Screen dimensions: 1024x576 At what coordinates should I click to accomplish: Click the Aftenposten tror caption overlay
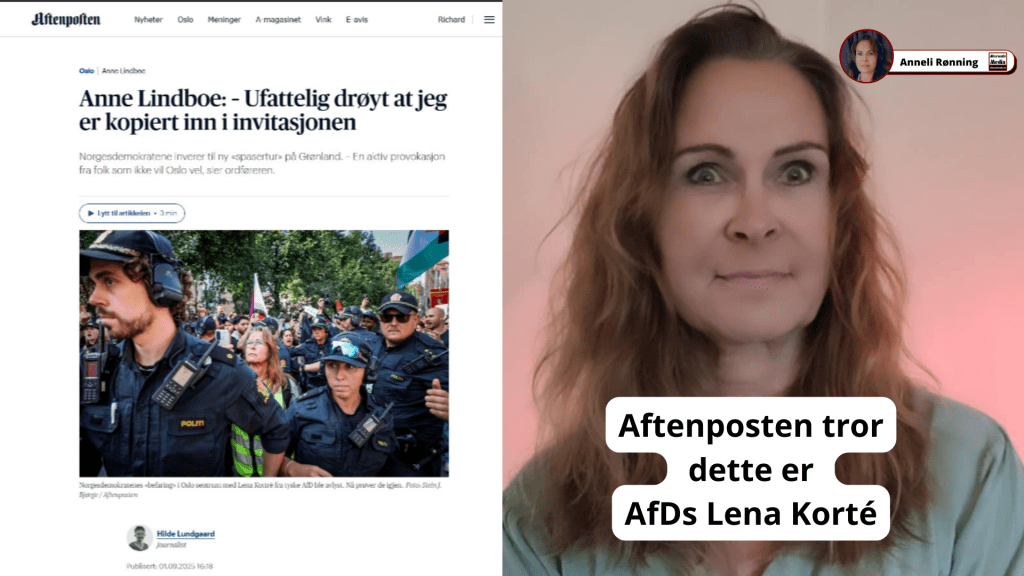click(x=750, y=469)
